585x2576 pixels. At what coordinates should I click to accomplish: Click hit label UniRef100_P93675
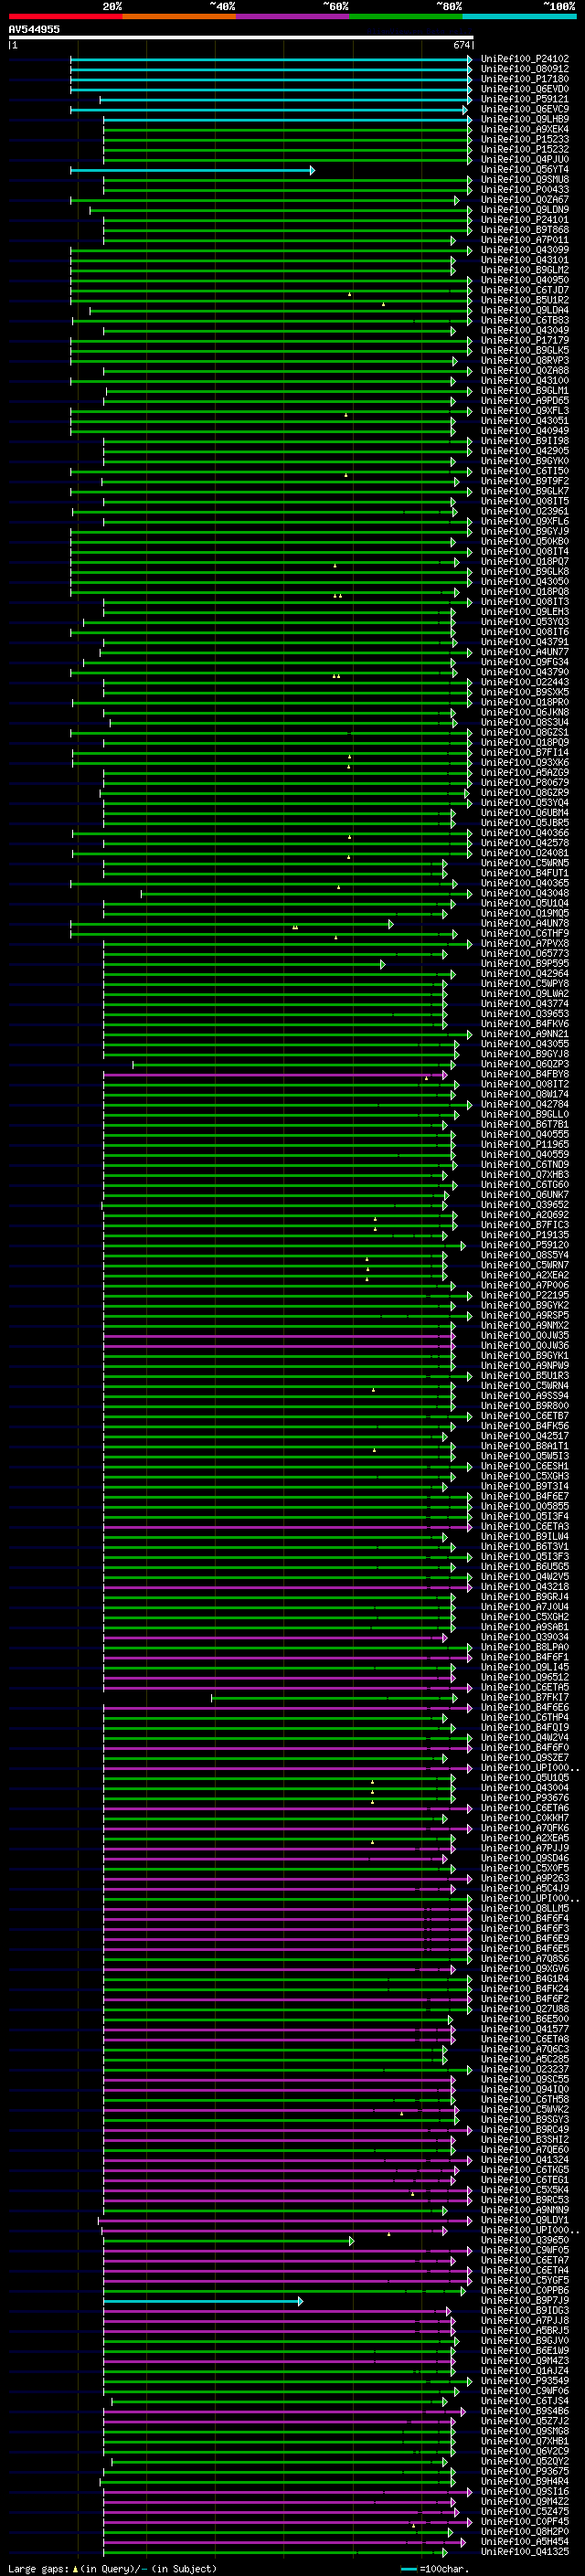click(524, 2472)
